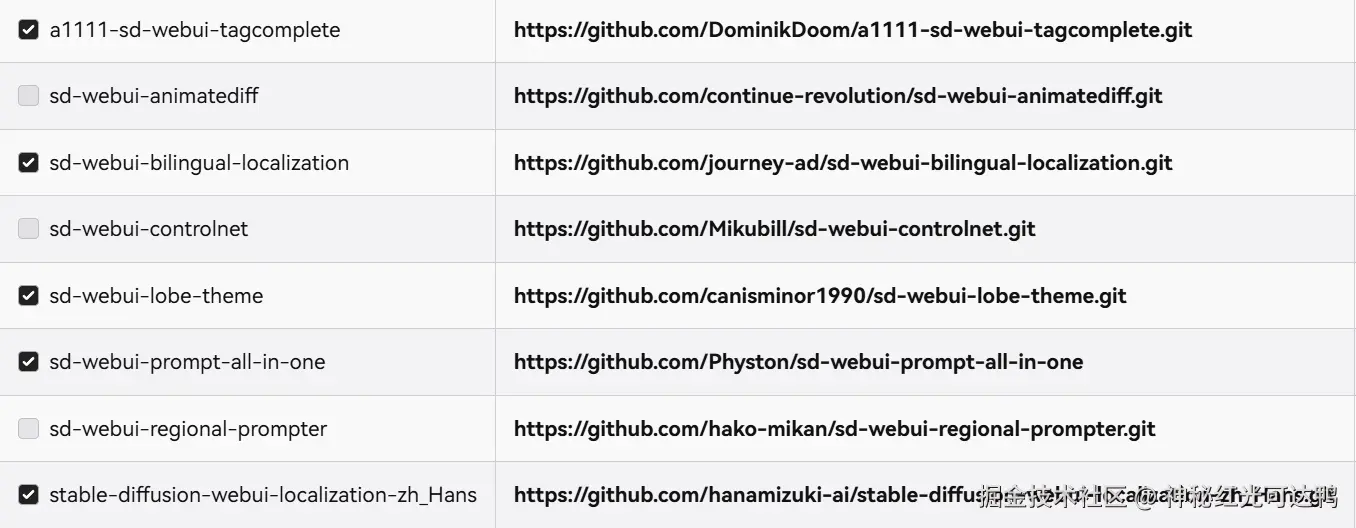Select the sd-webui-regional-prompter name label

pos(188,429)
